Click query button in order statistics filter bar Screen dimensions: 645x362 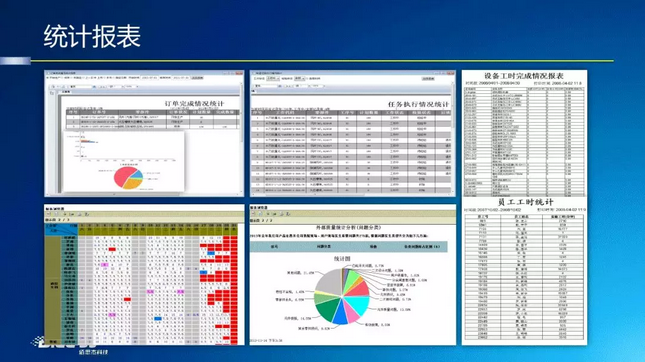[x=197, y=78]
